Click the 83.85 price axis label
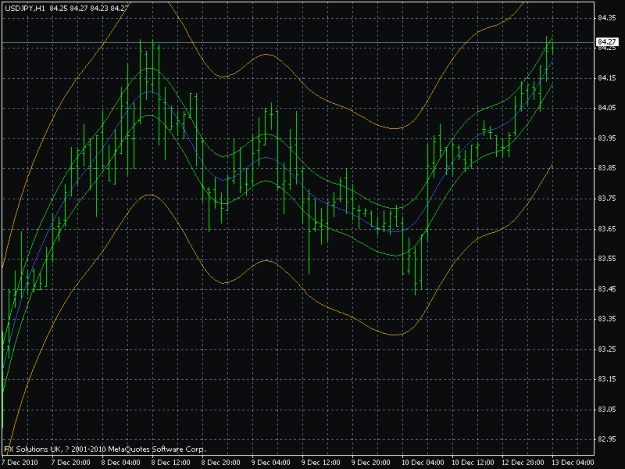625x469 pixels. click(x=607, y=168)
